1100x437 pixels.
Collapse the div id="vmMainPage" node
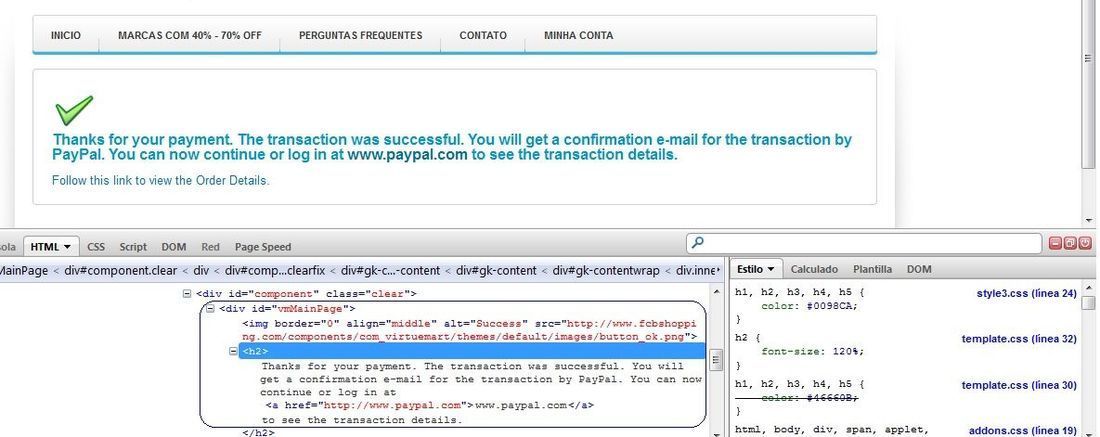click(210, 309)
